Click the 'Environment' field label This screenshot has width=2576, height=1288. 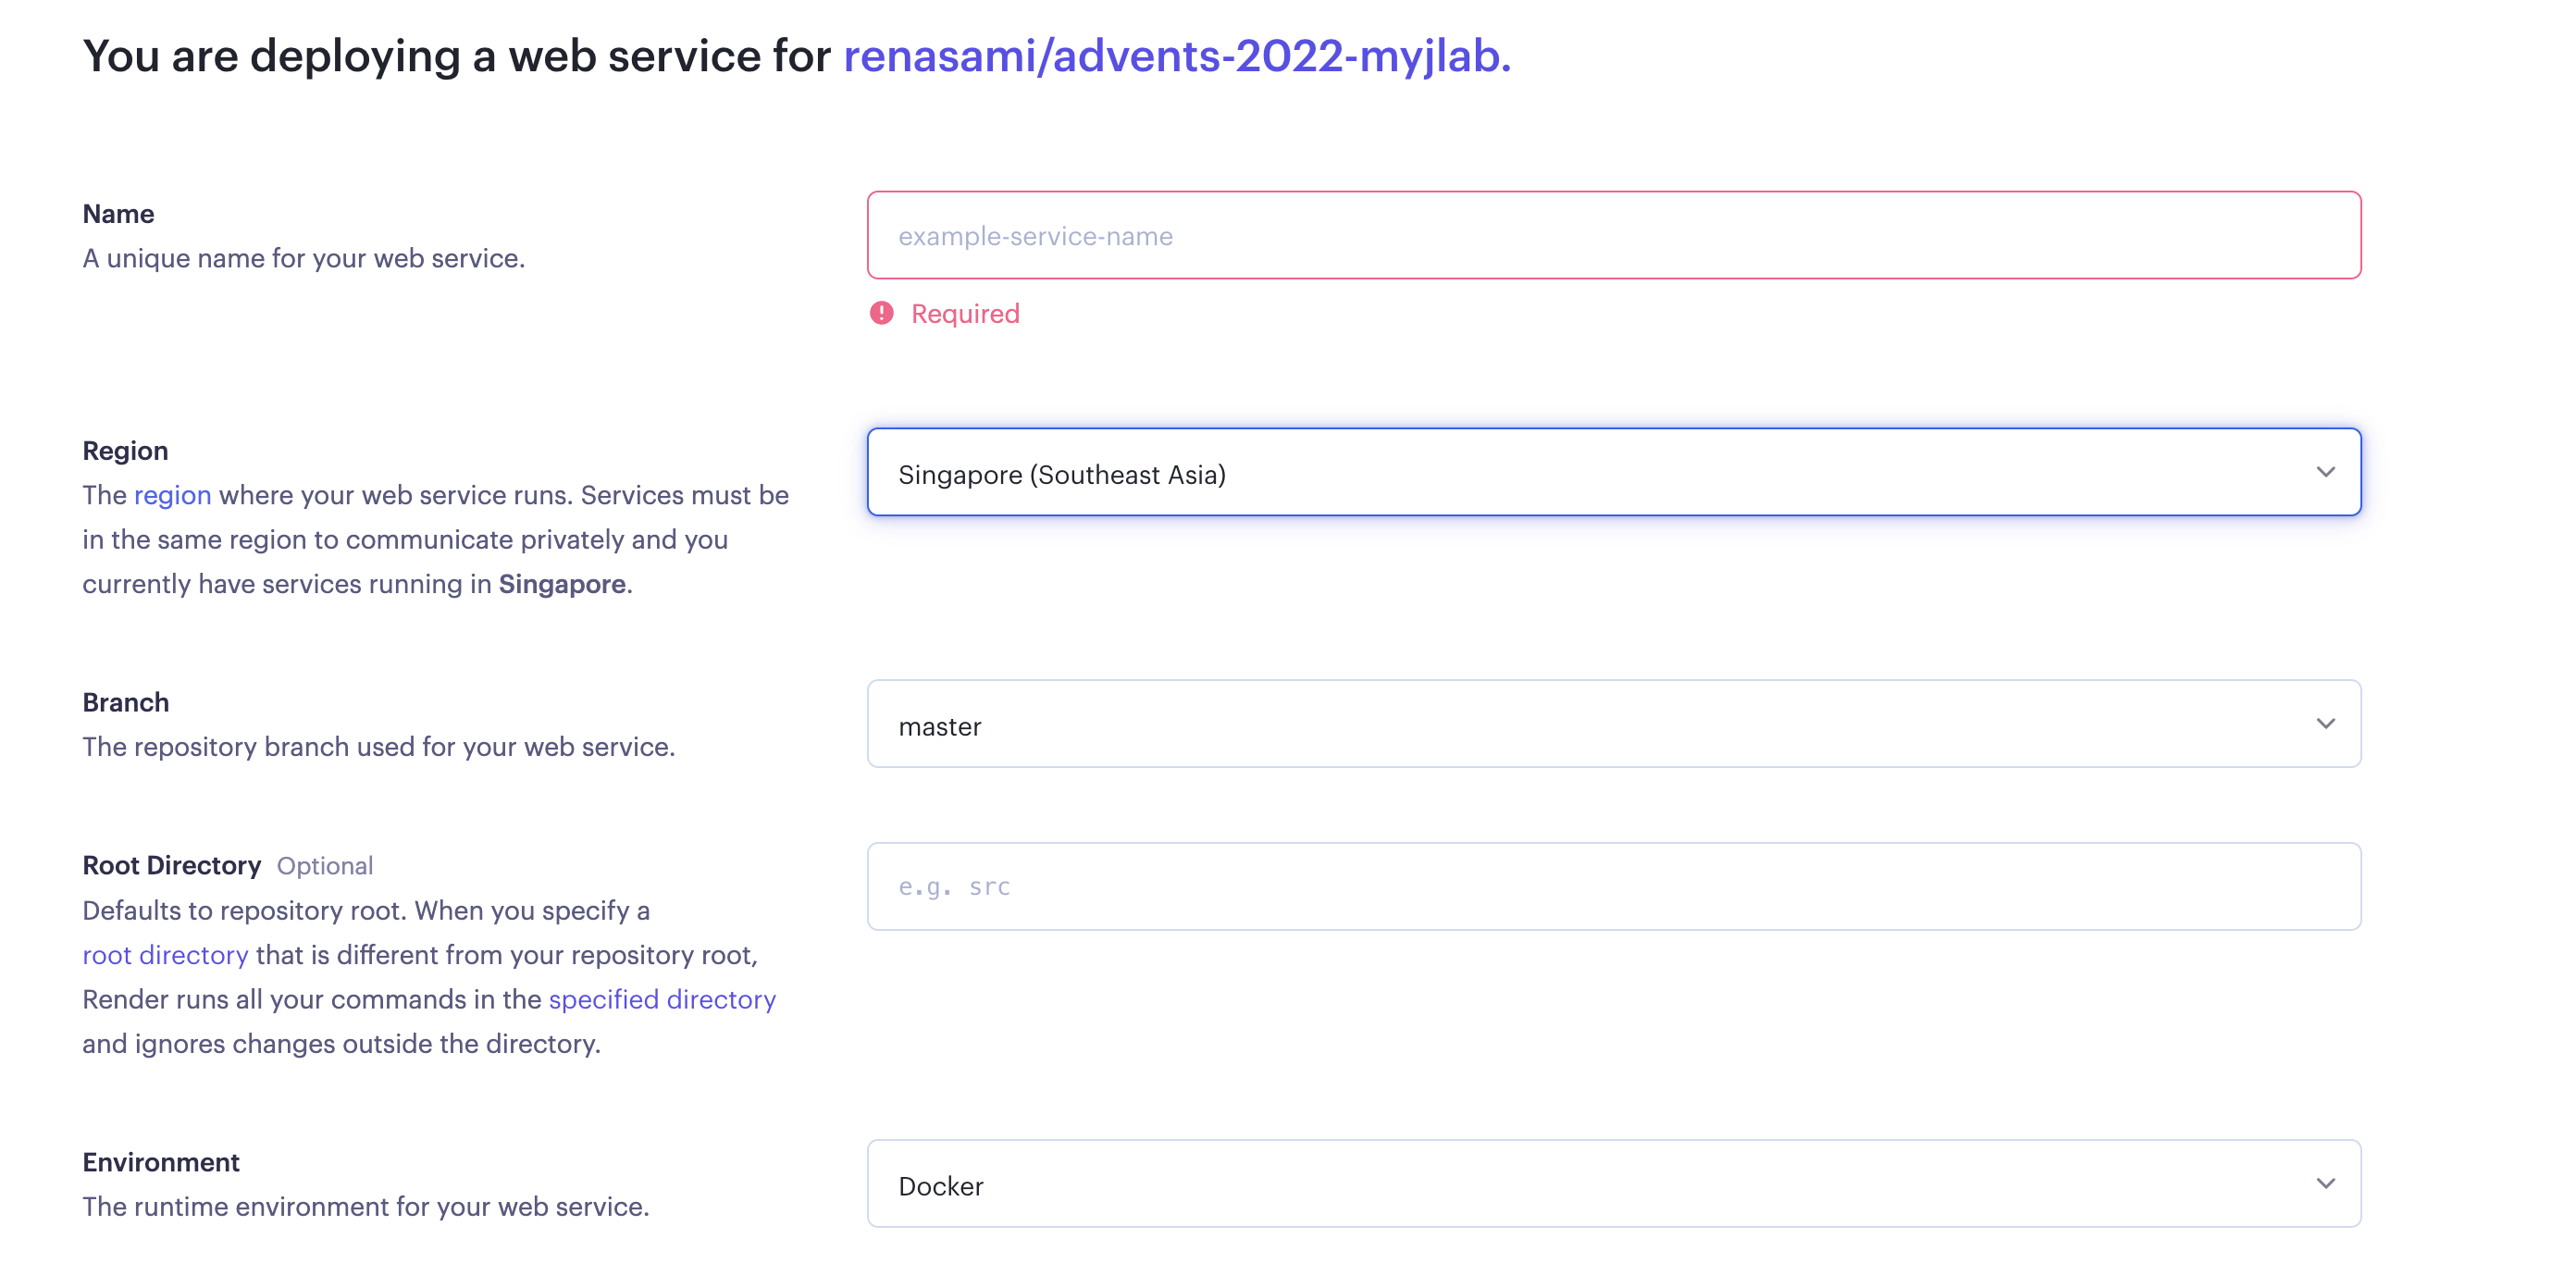pyautogui.click(x=161, y=1162)
